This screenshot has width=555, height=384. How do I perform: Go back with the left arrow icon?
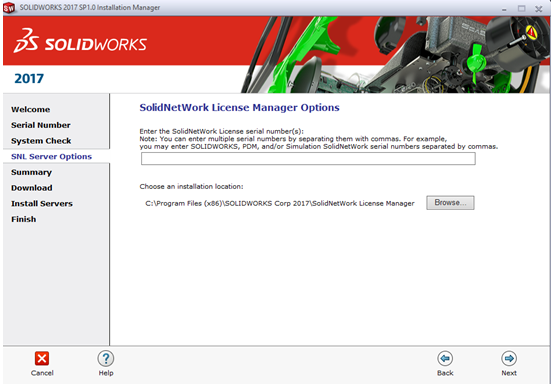[x=445, y=359]
